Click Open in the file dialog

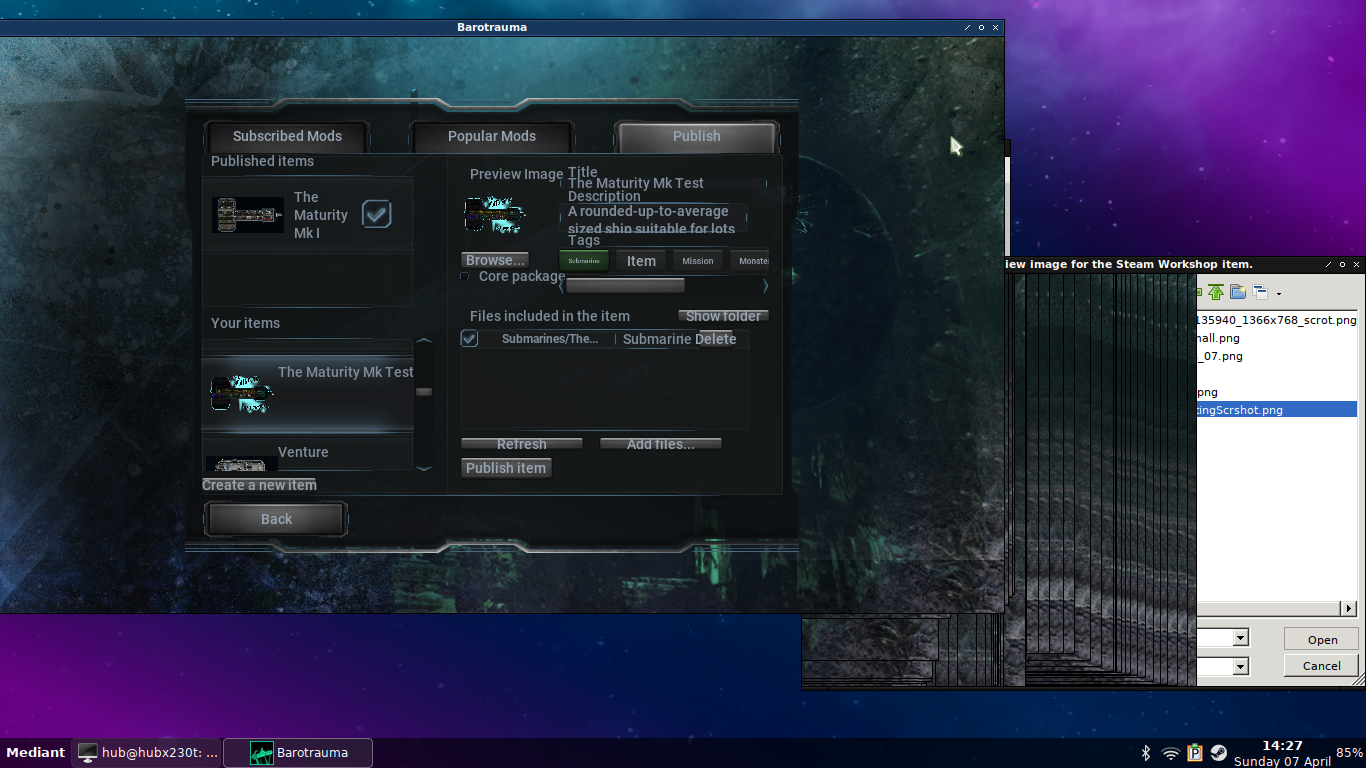(1322, 640)
